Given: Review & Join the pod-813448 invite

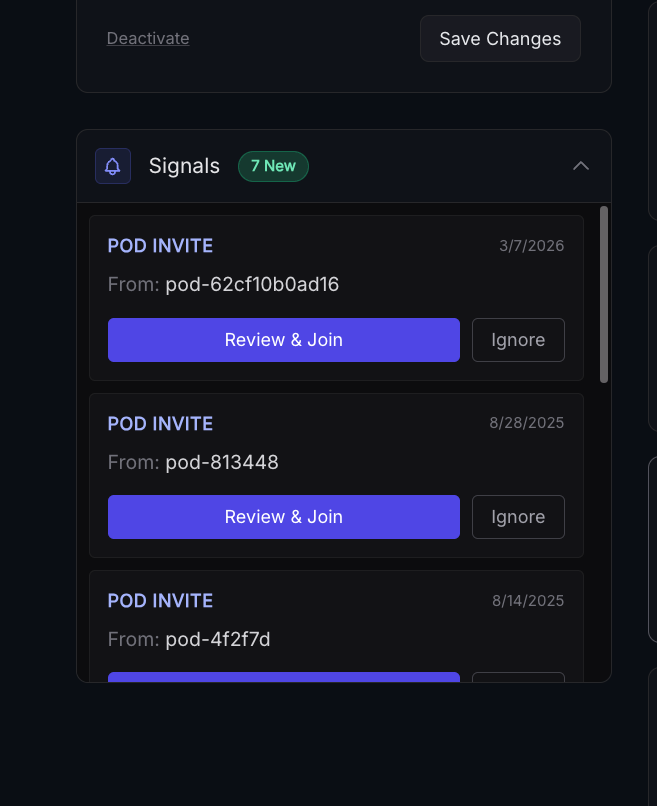Looking at the screenshot, I should [x=284, y=517].
